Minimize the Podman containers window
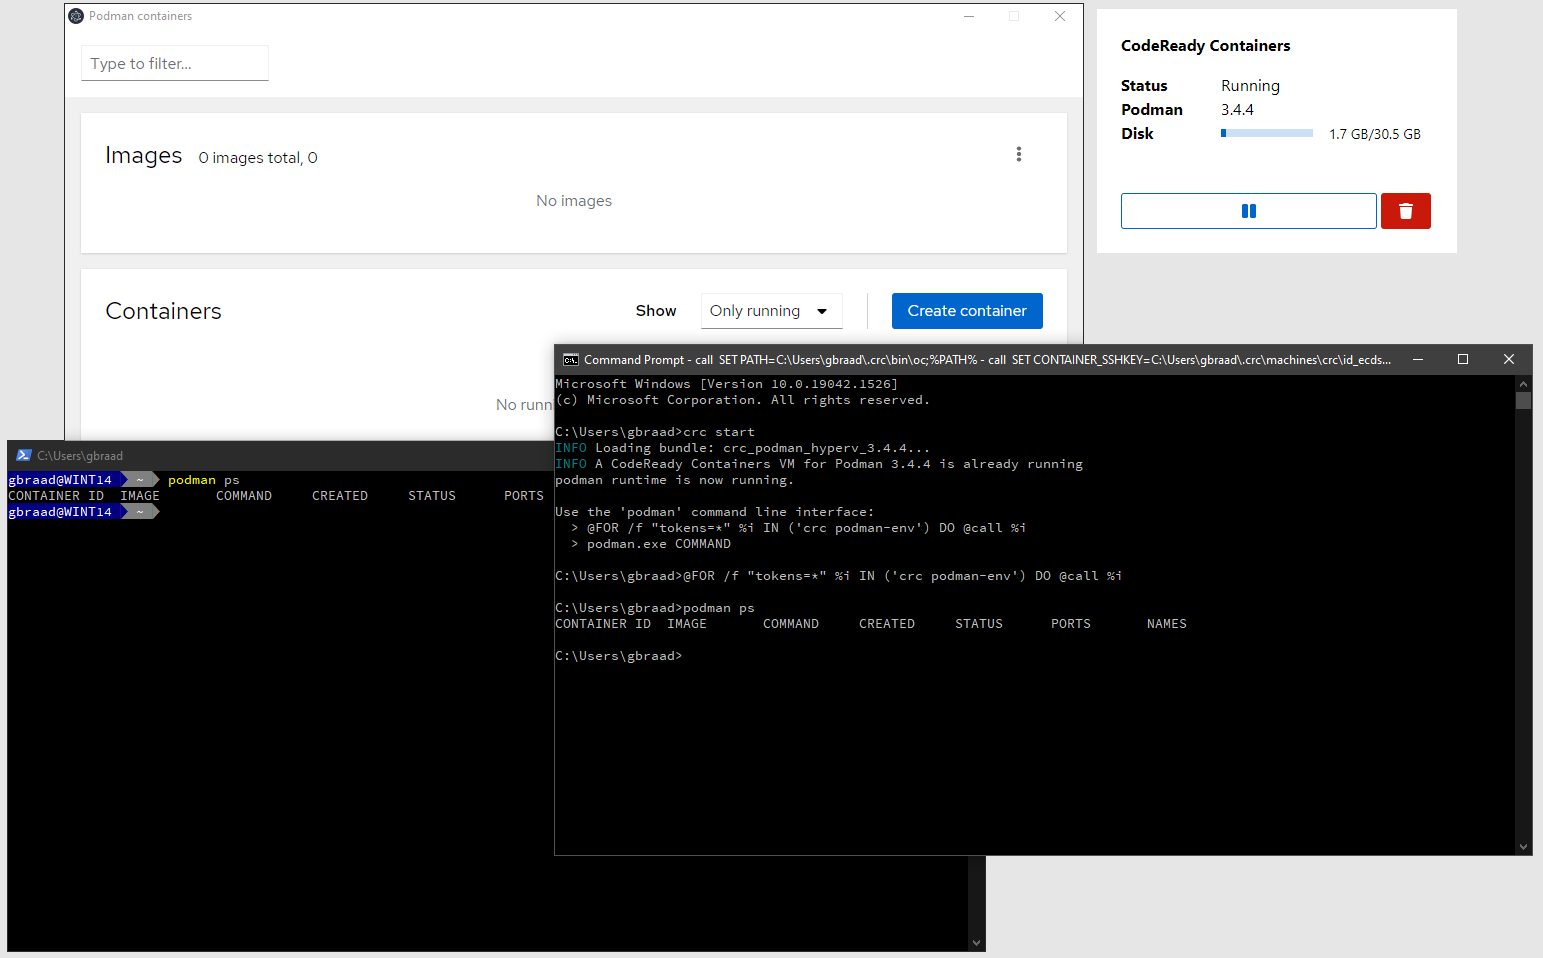Image resolution: width=1543 pixels, height=958 pixels. point(969,16)
